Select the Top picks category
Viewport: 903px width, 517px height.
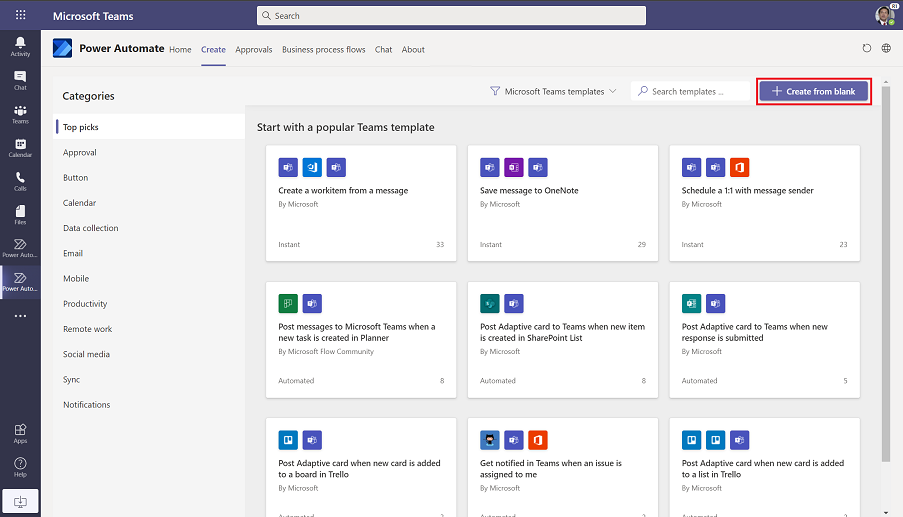[x=150, y=127]
